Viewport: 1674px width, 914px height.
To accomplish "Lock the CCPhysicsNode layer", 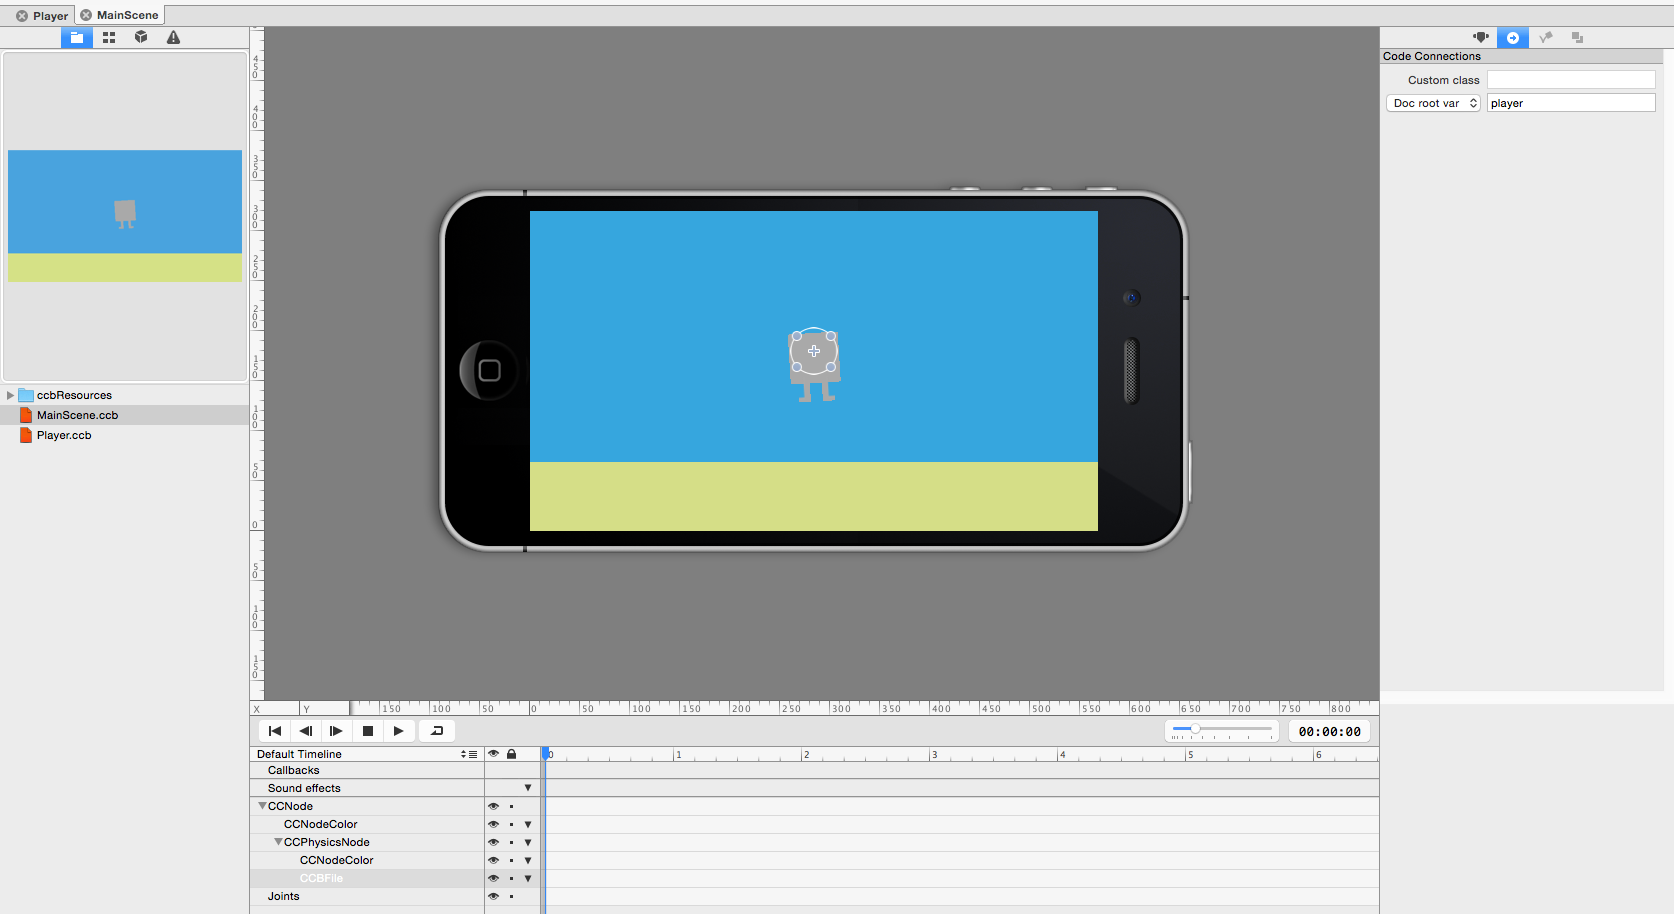I will 511,842.
